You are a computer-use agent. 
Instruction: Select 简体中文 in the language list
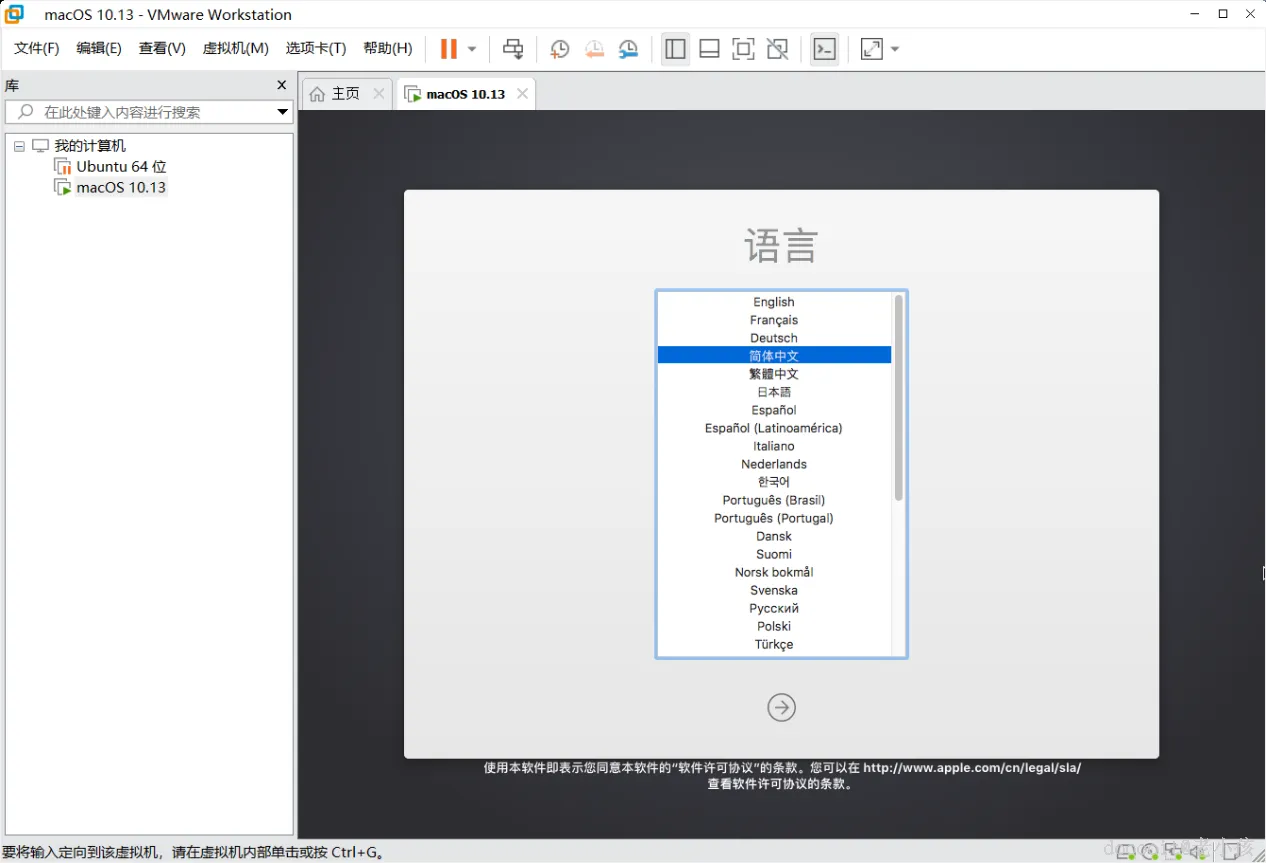tap(774, 355)
